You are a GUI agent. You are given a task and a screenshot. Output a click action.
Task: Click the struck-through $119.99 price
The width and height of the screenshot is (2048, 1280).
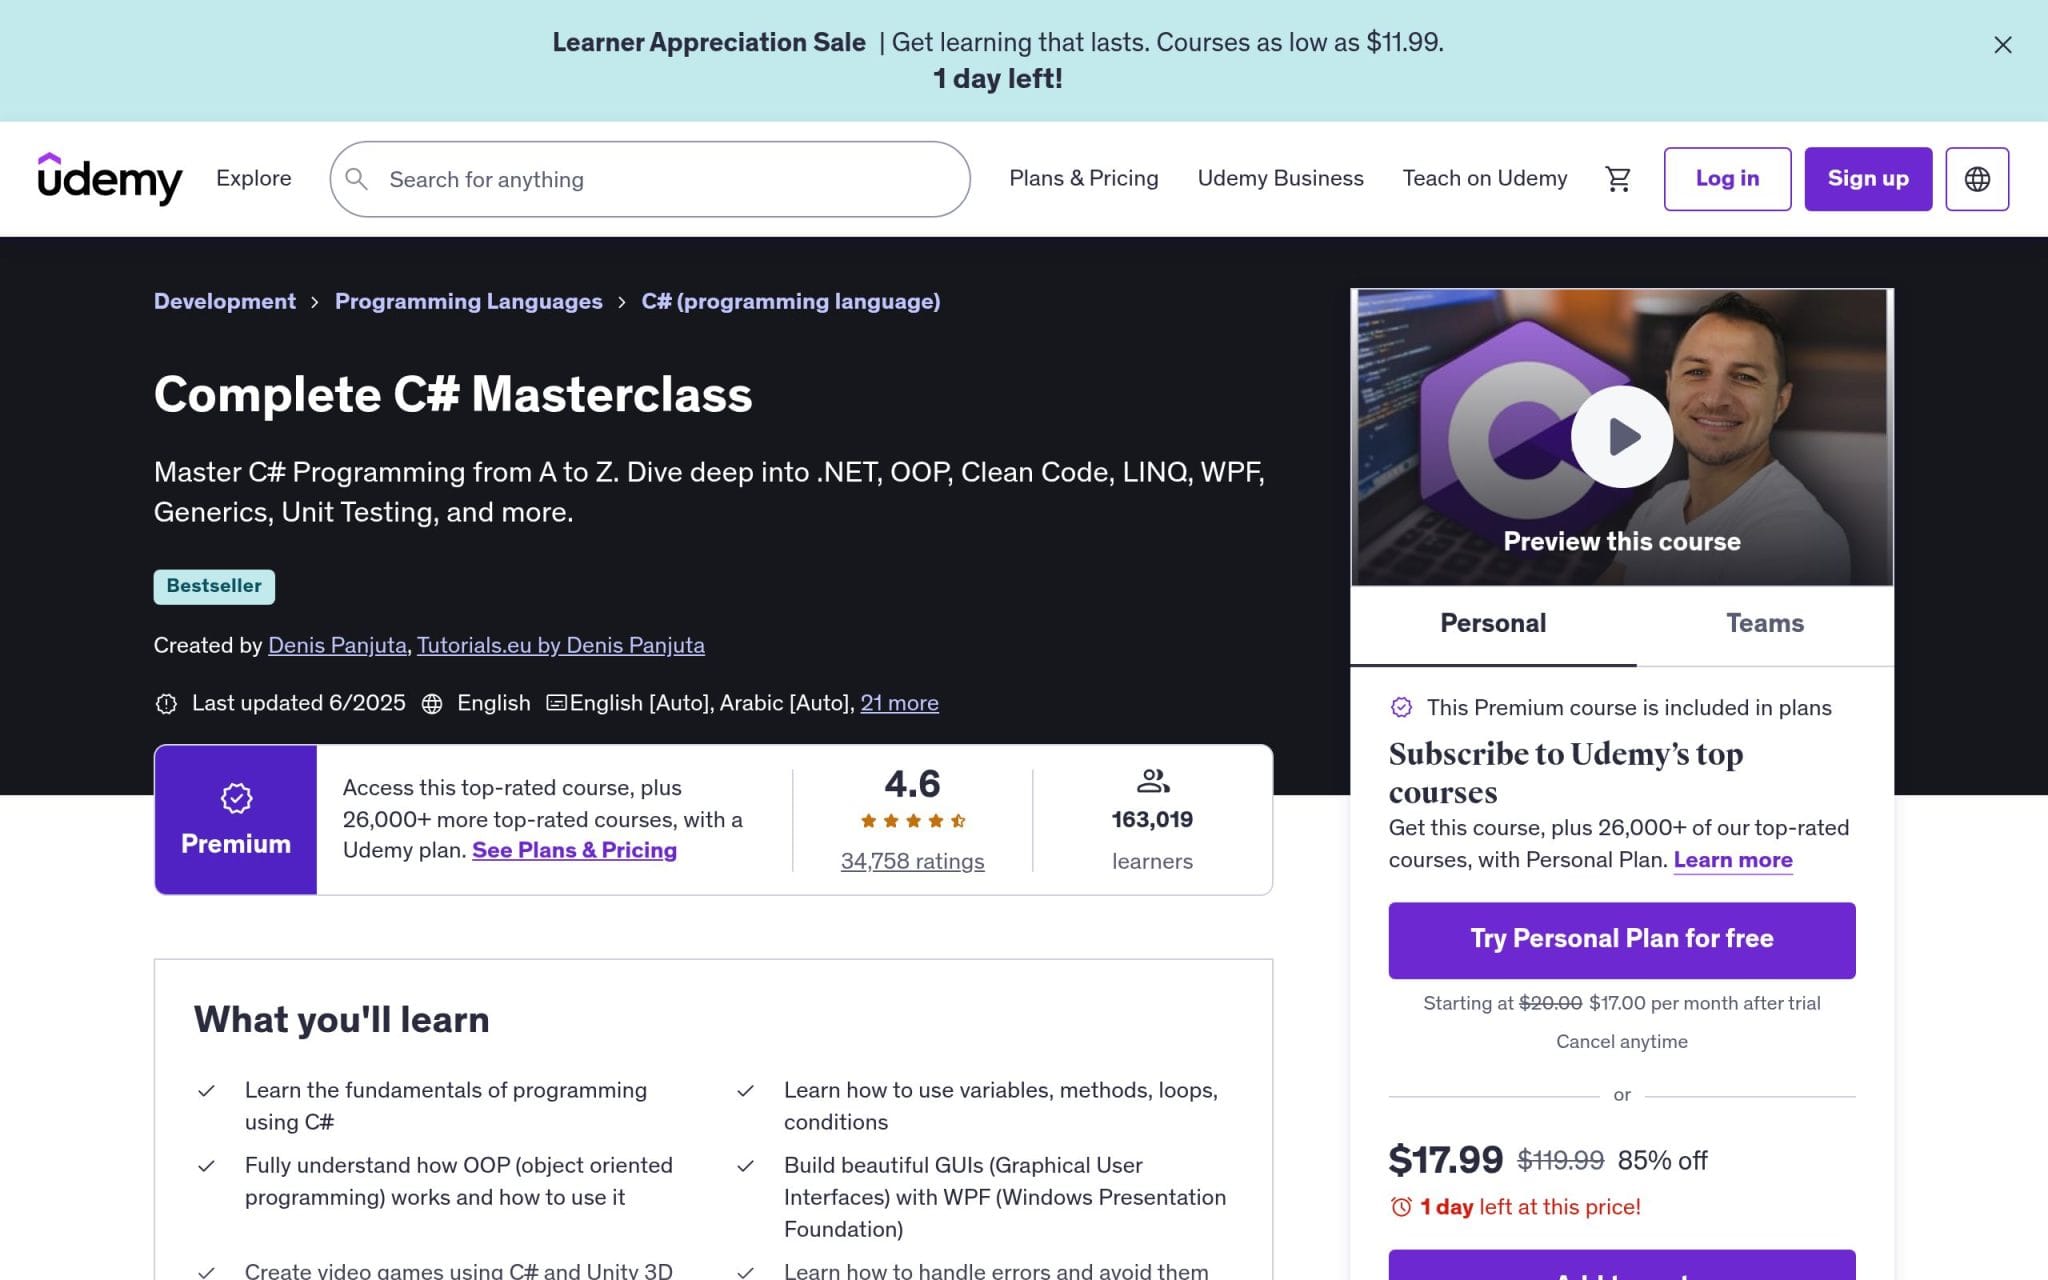1560,1161
